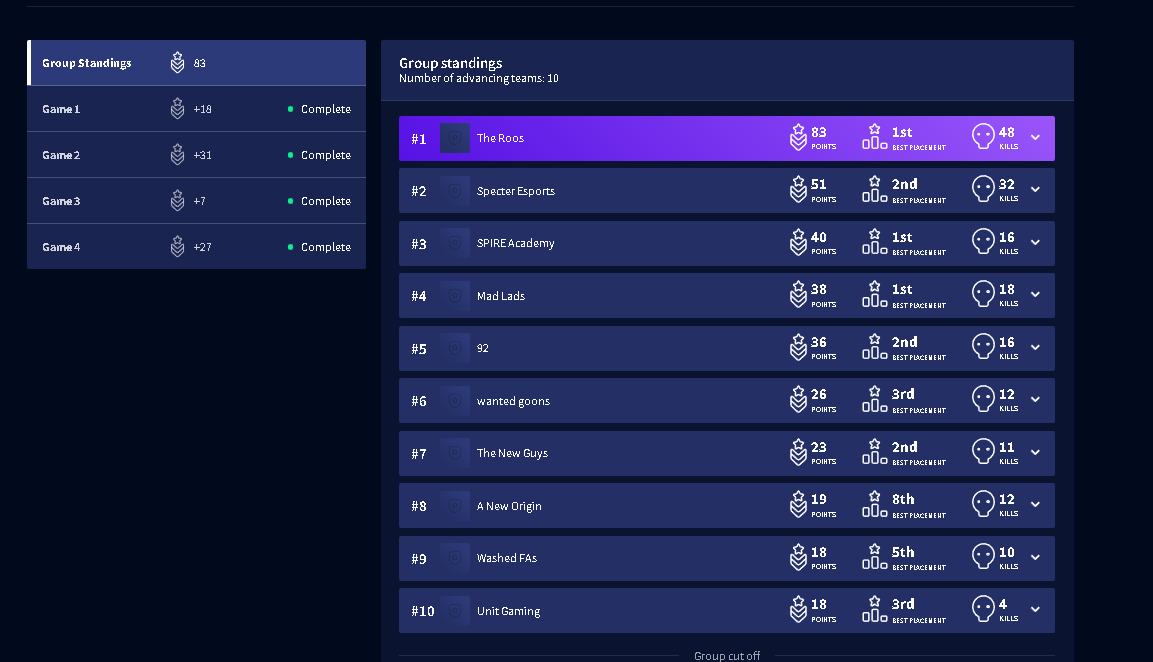Image resolution: width=1153 pixels, height=662 pixels.
Task: Click Washed FAs kills skull icon
Action: [983, 557]
